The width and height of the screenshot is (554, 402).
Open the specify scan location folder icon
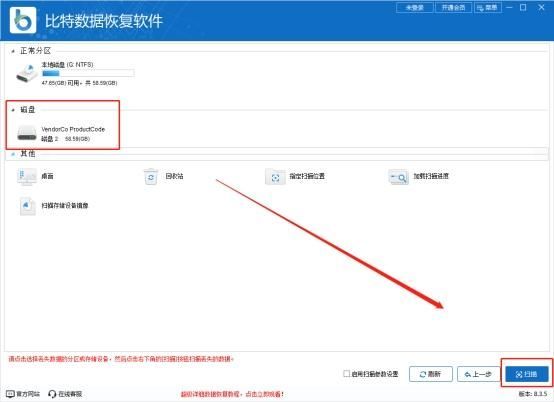pyautogui.click(x=275, y=176)
